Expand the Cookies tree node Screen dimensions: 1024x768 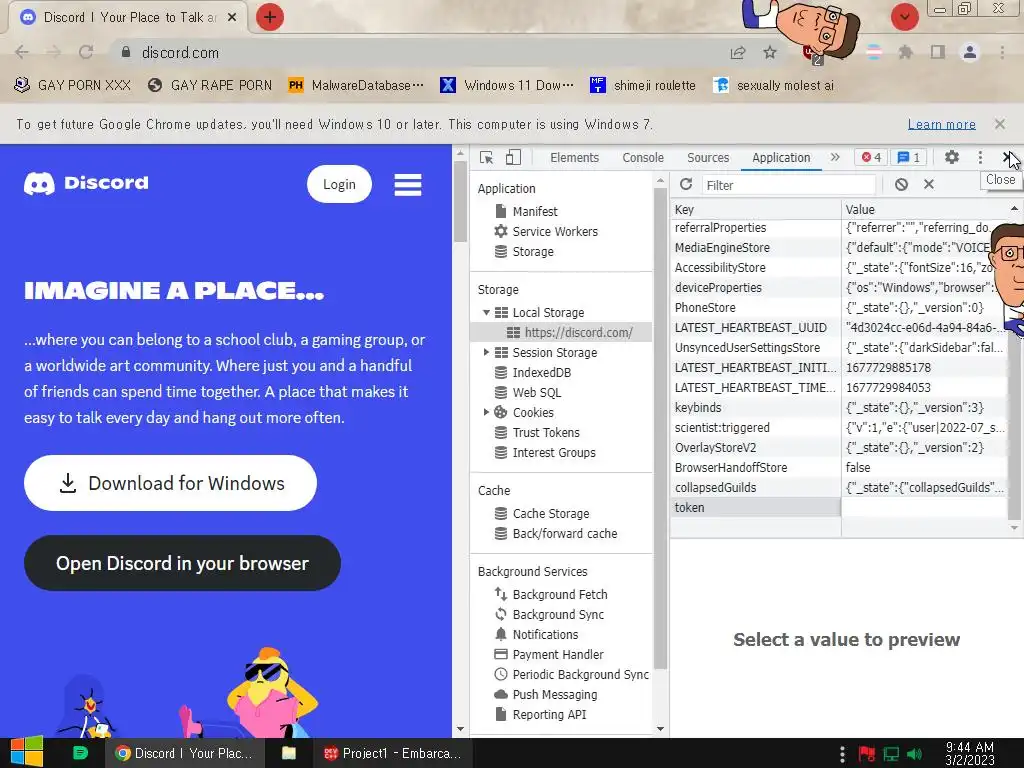[486, 412]
